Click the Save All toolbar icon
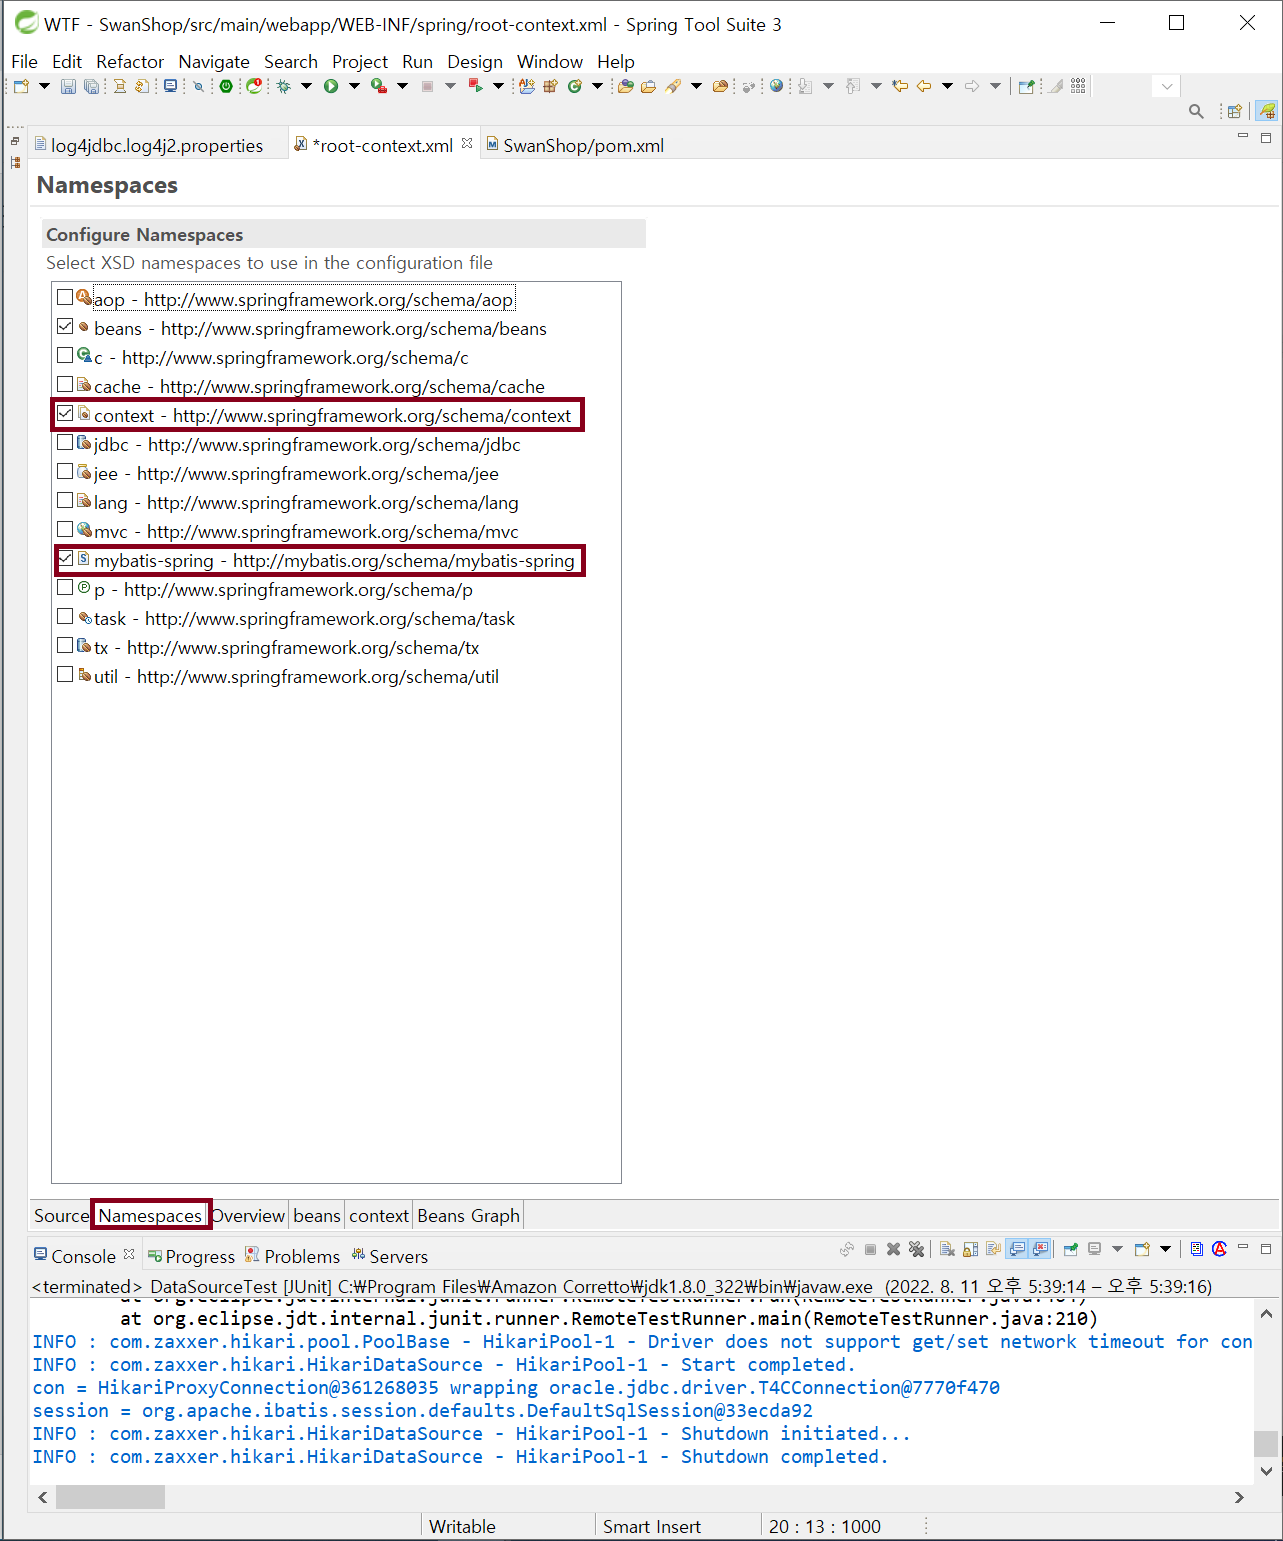1283x1541 pixels. pyautogui.click(x=91, y=86)
